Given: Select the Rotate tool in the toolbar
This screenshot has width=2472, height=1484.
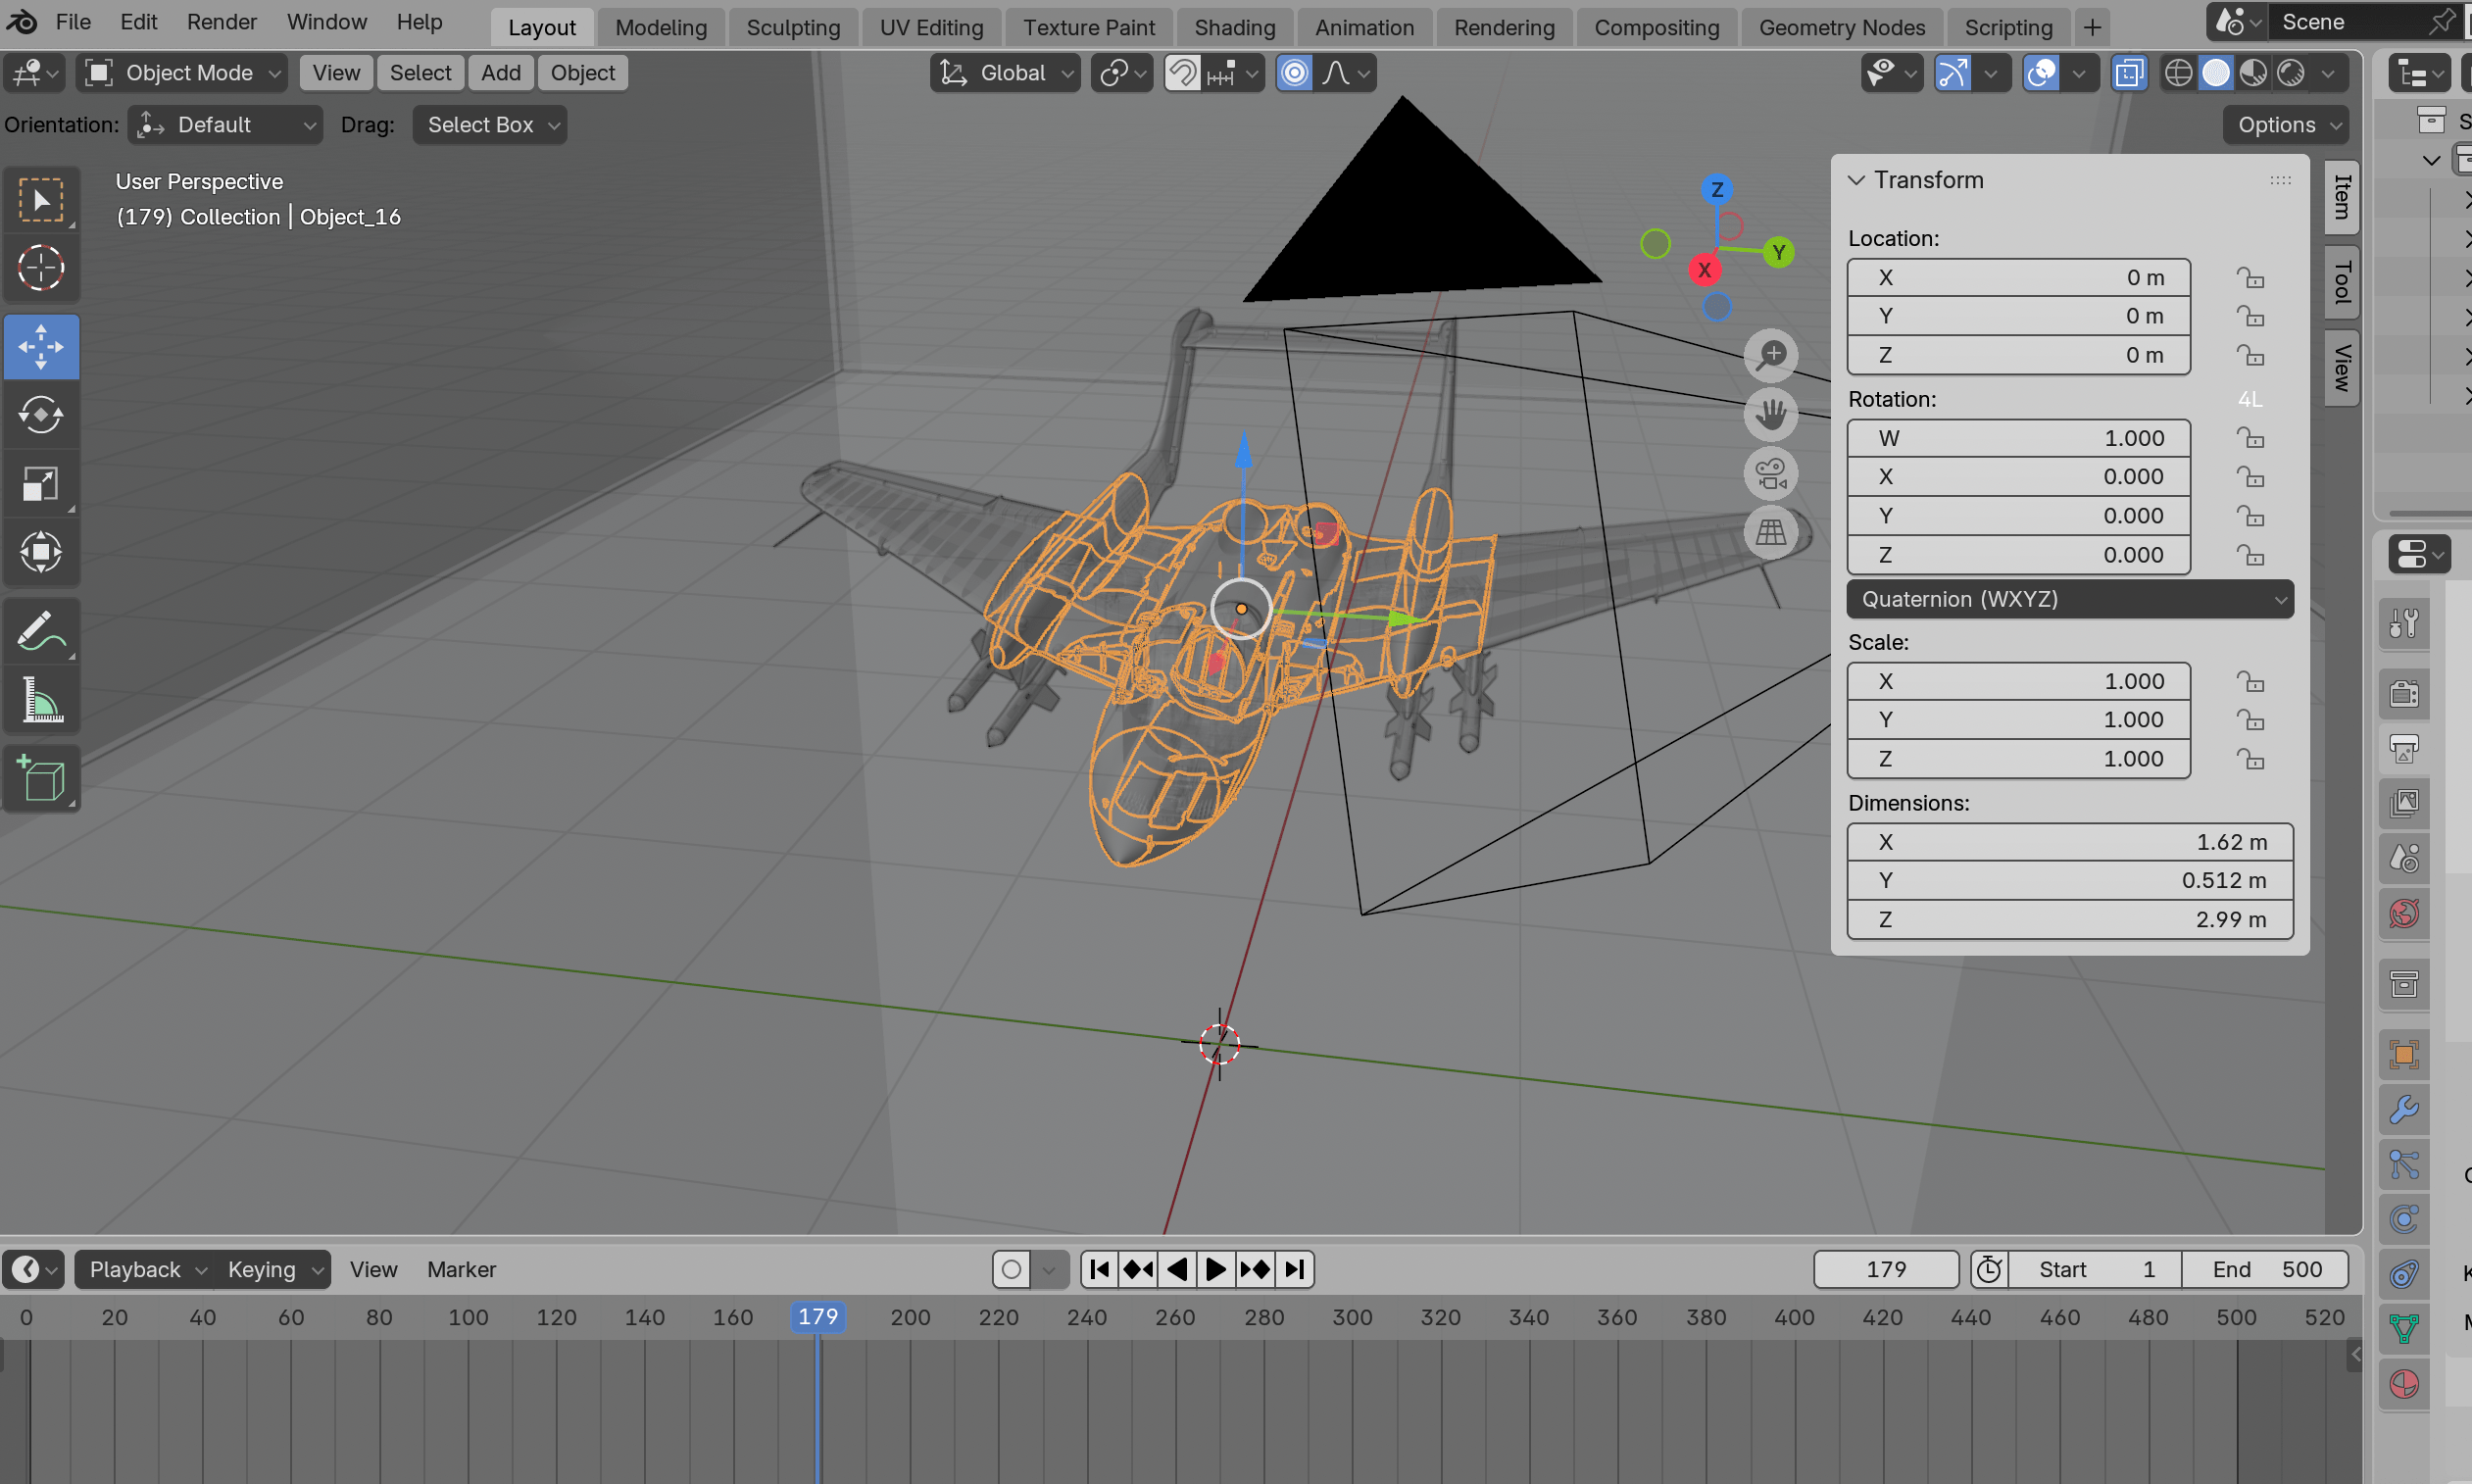Looking at the screenshot, I should 41,414.
